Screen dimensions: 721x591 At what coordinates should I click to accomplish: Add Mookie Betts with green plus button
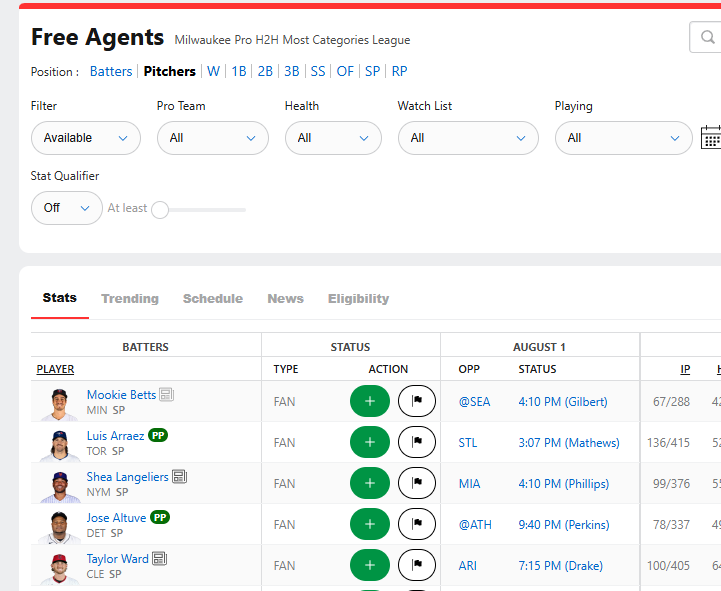click(370, 401)
